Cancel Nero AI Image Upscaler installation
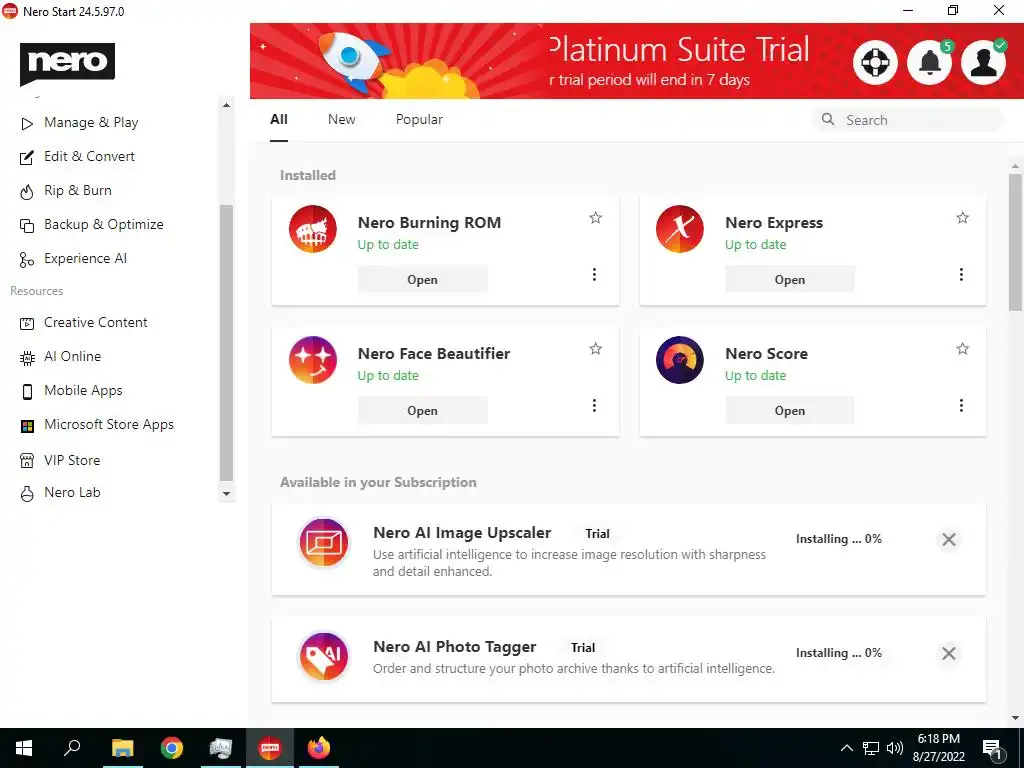 (x=949, y=539)
